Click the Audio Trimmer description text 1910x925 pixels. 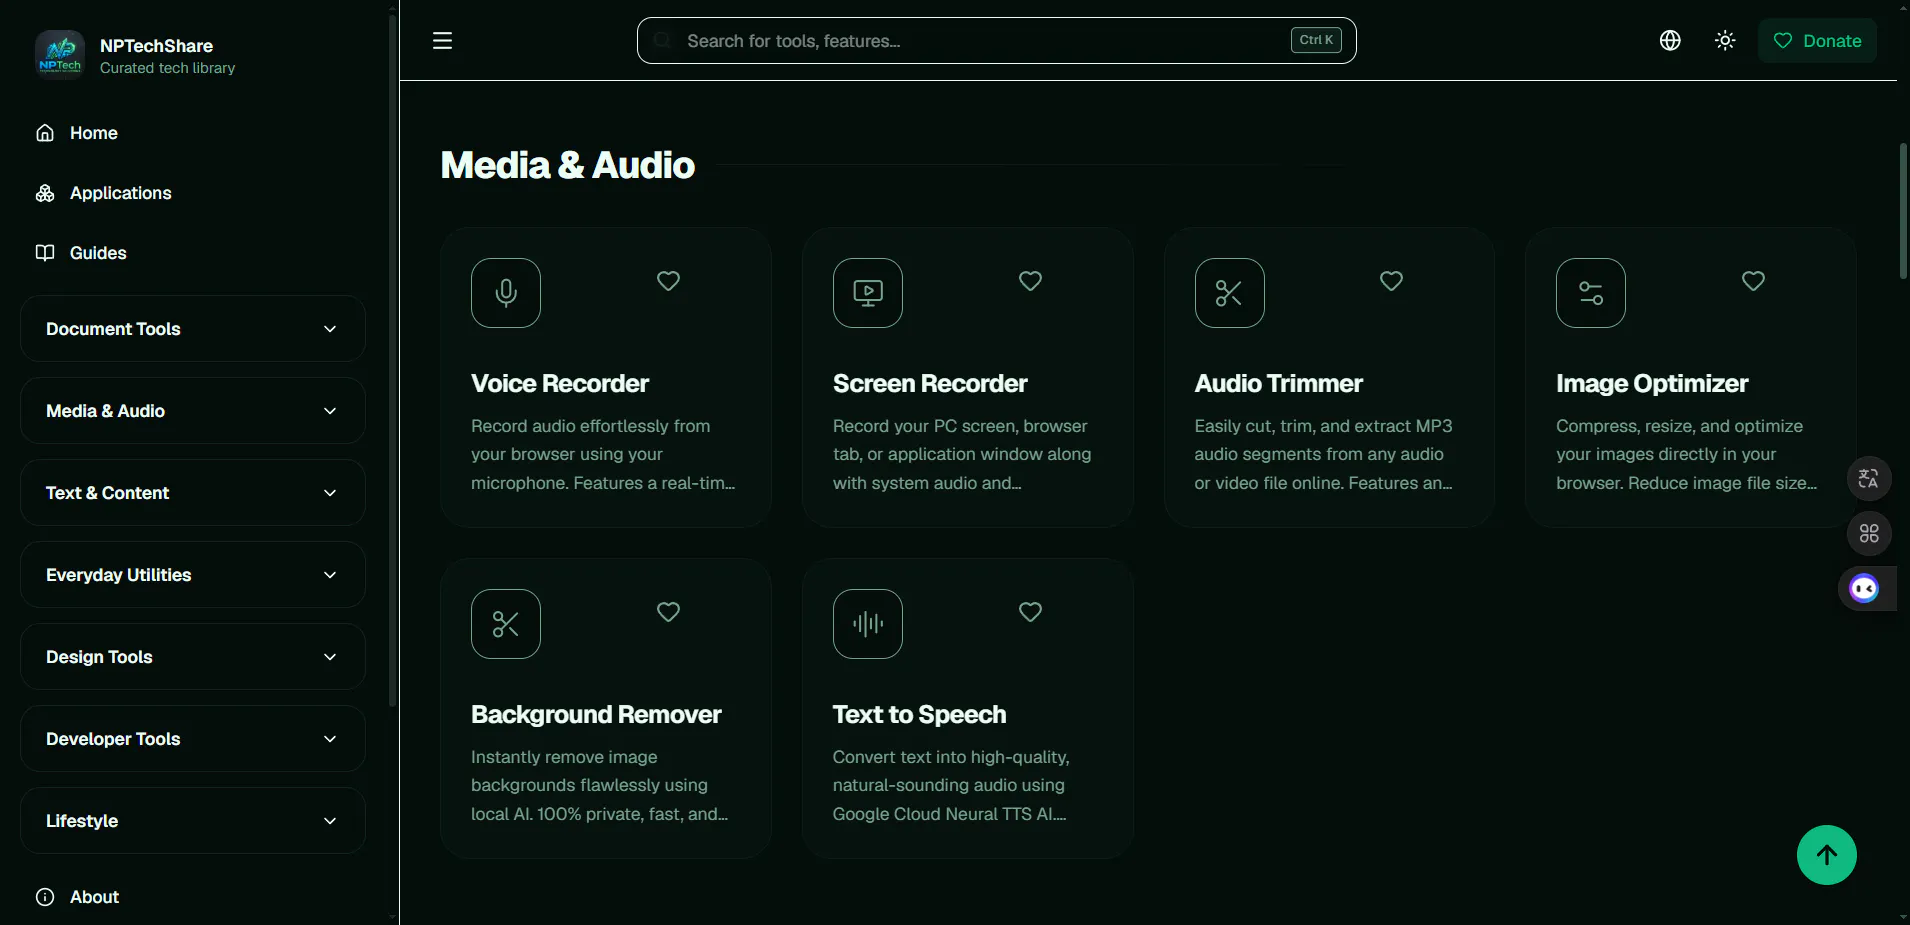point(1323,455)
